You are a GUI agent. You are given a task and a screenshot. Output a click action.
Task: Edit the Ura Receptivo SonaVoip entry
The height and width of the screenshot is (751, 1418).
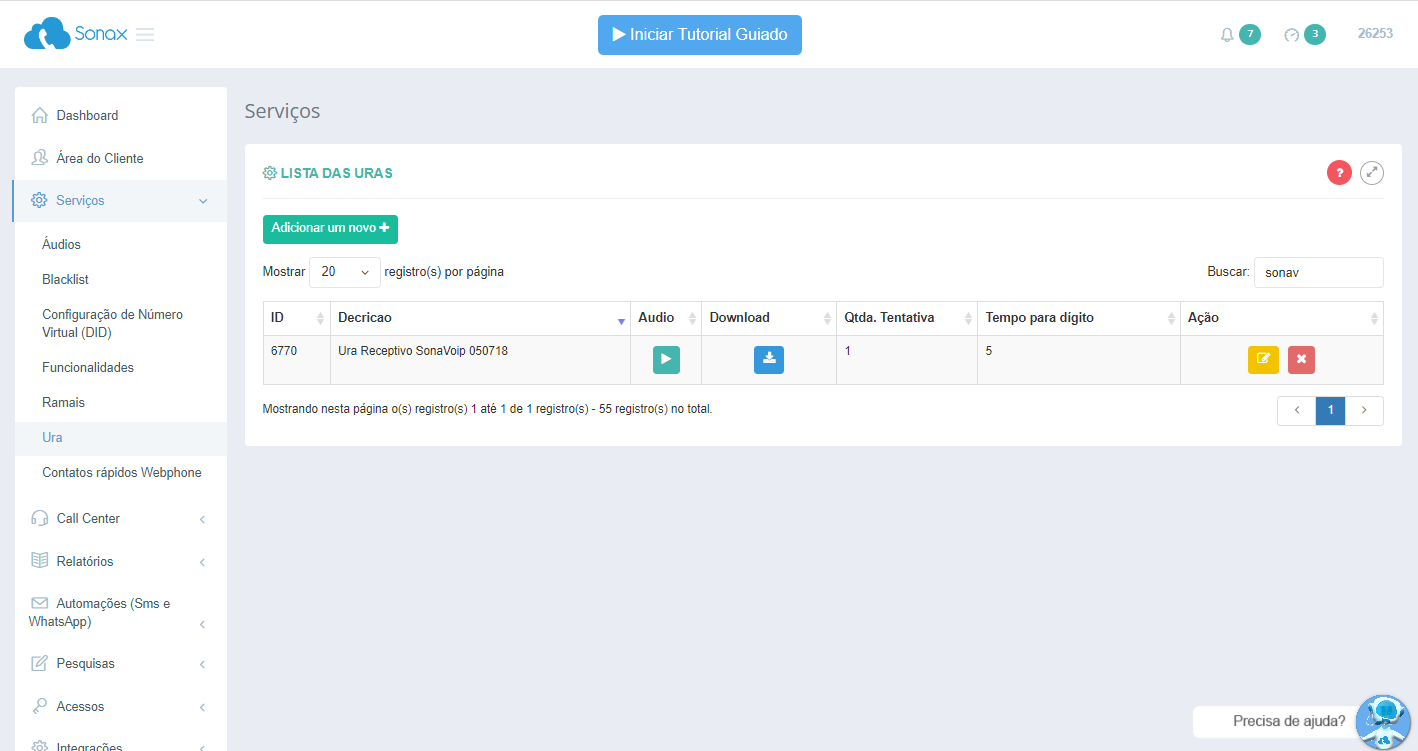[1263, 360]
